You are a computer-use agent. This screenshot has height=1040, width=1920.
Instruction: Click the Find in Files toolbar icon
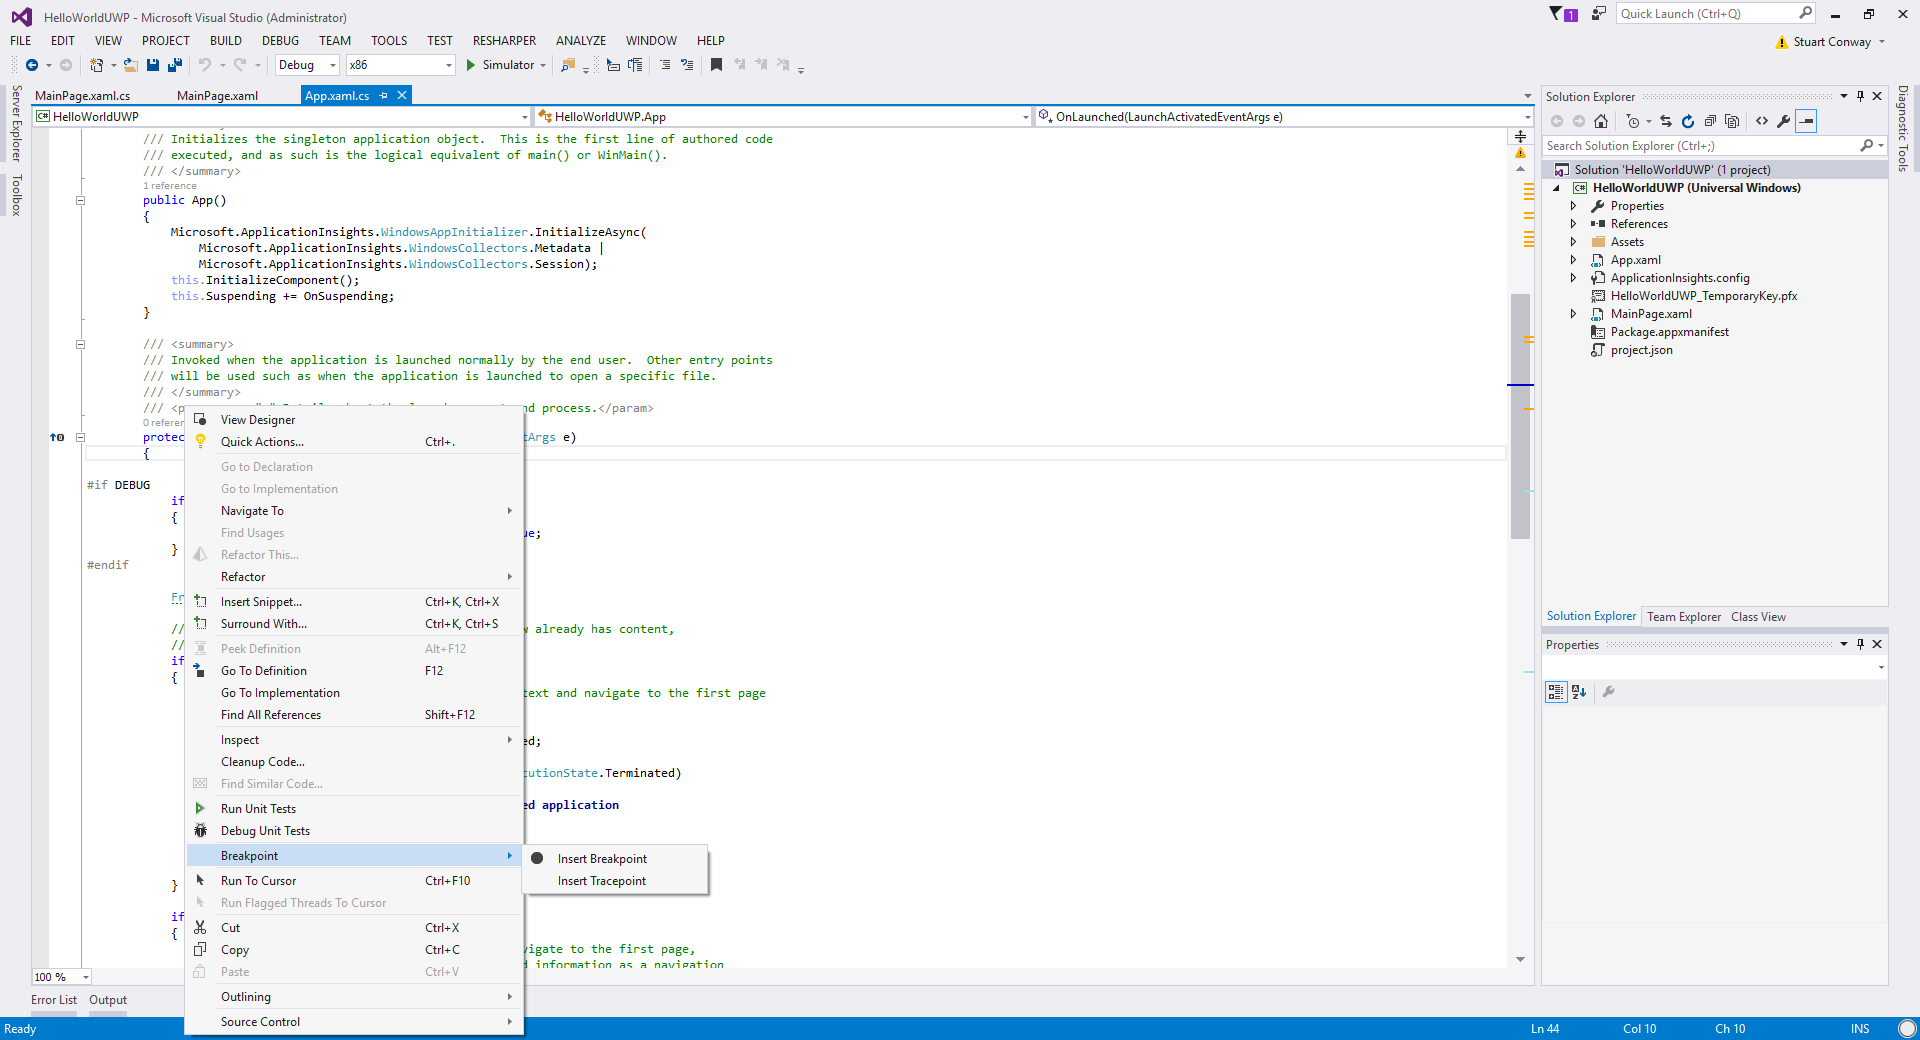568,65
